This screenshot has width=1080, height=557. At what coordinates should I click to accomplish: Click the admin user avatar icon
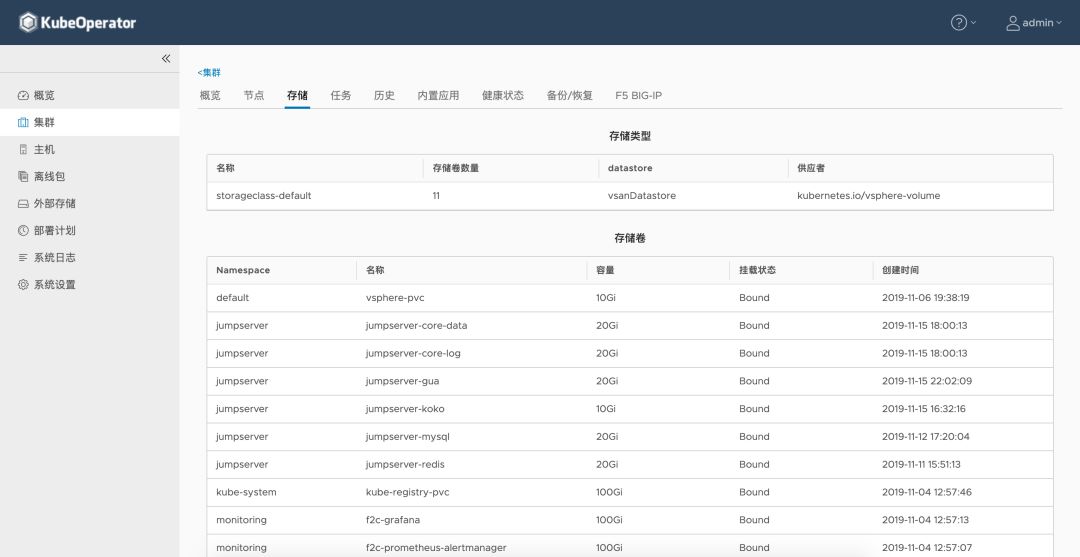click(1012, 23)
